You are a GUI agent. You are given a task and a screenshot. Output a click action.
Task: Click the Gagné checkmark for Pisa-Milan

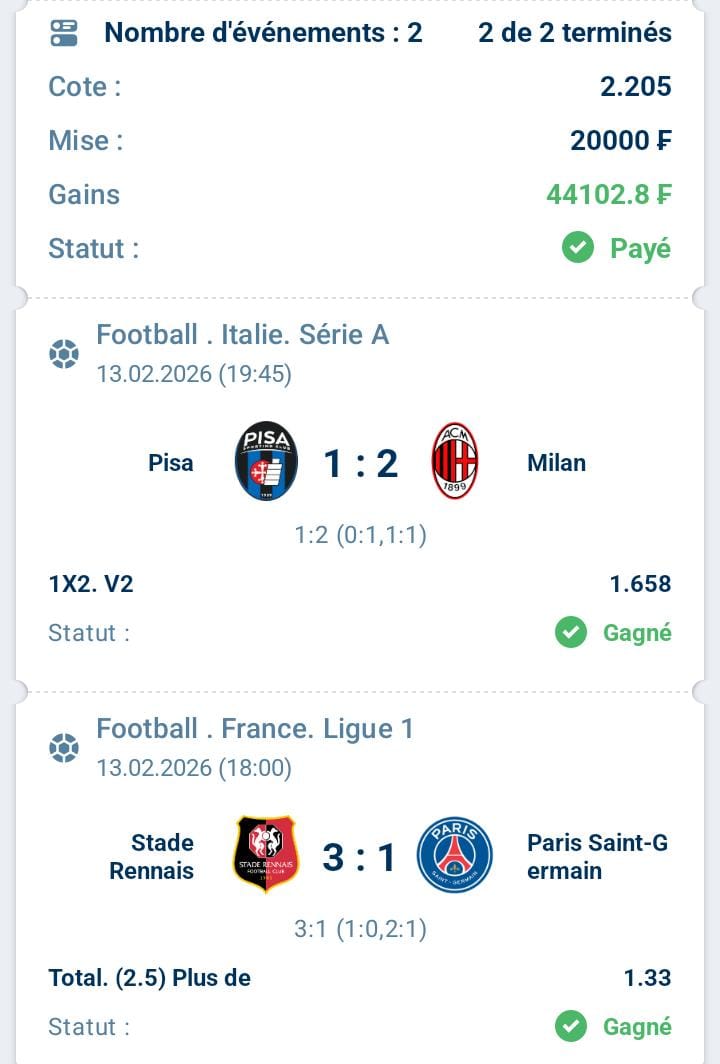coord(571,632)
